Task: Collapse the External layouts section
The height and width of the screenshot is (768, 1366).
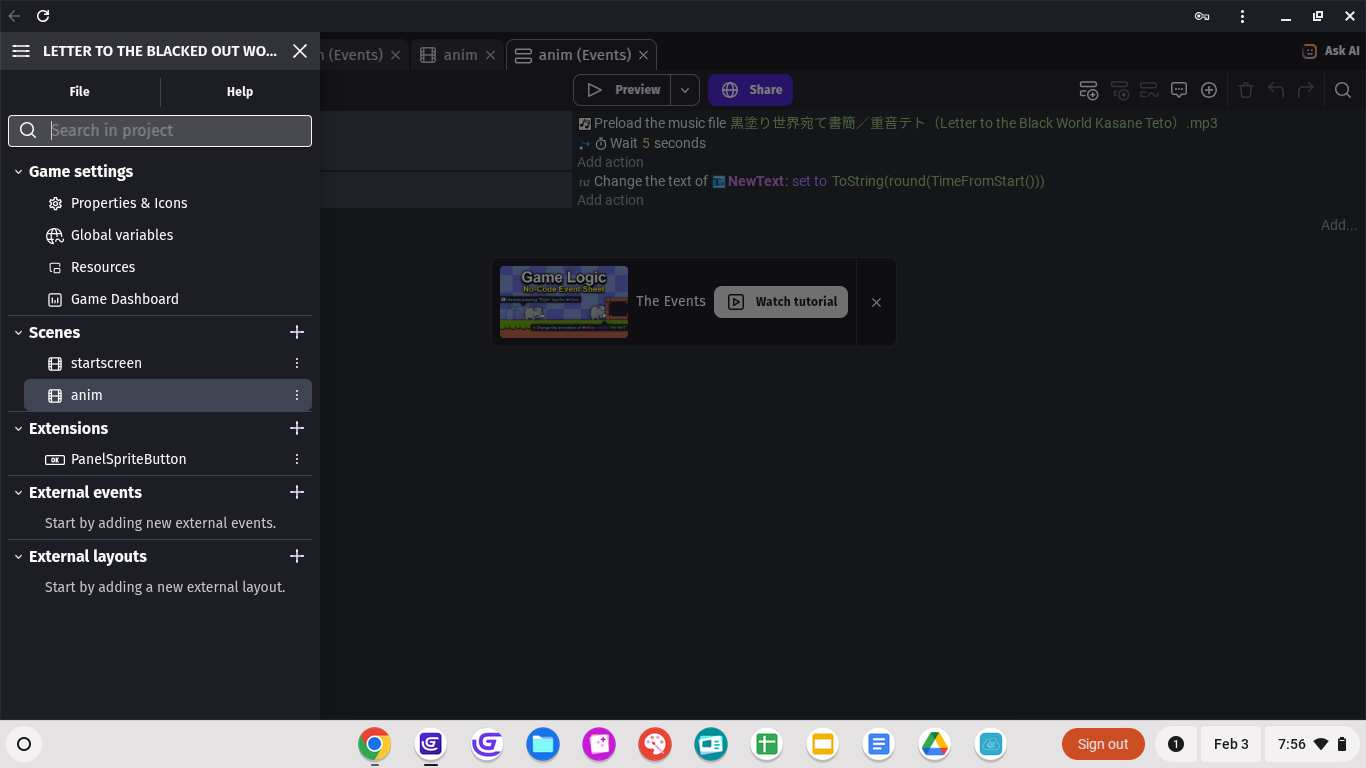Action: click(18, 556)
